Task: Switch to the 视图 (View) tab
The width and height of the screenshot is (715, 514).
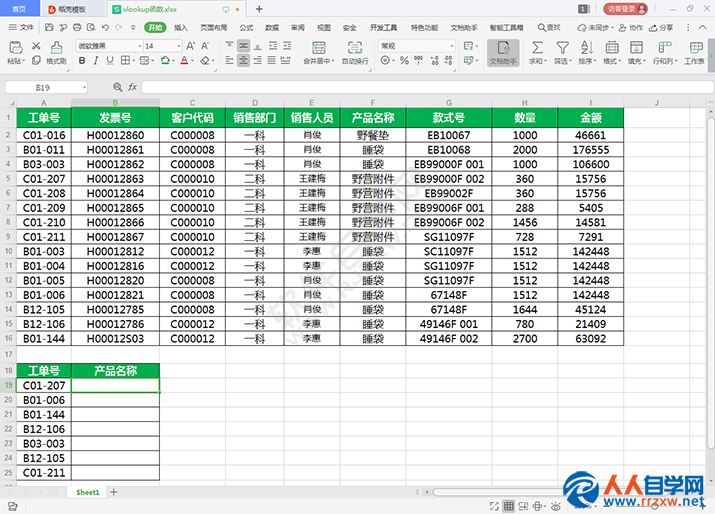Action: click(x=324, y=27)
